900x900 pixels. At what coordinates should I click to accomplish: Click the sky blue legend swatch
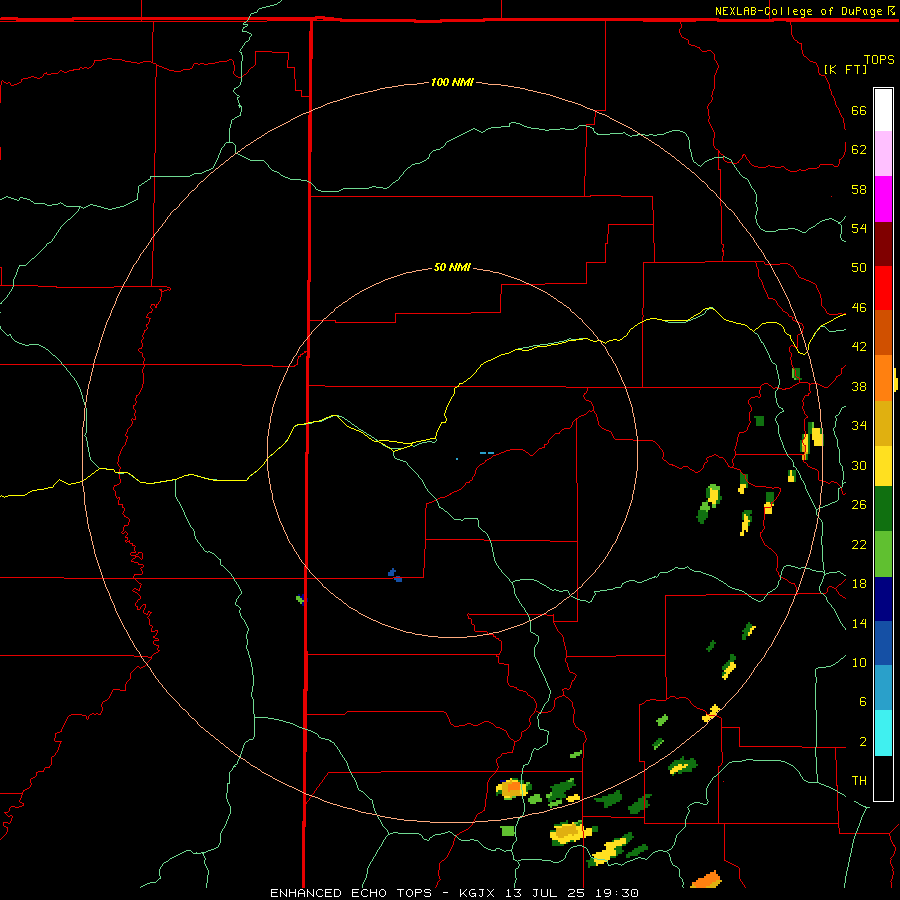[883, 688]
